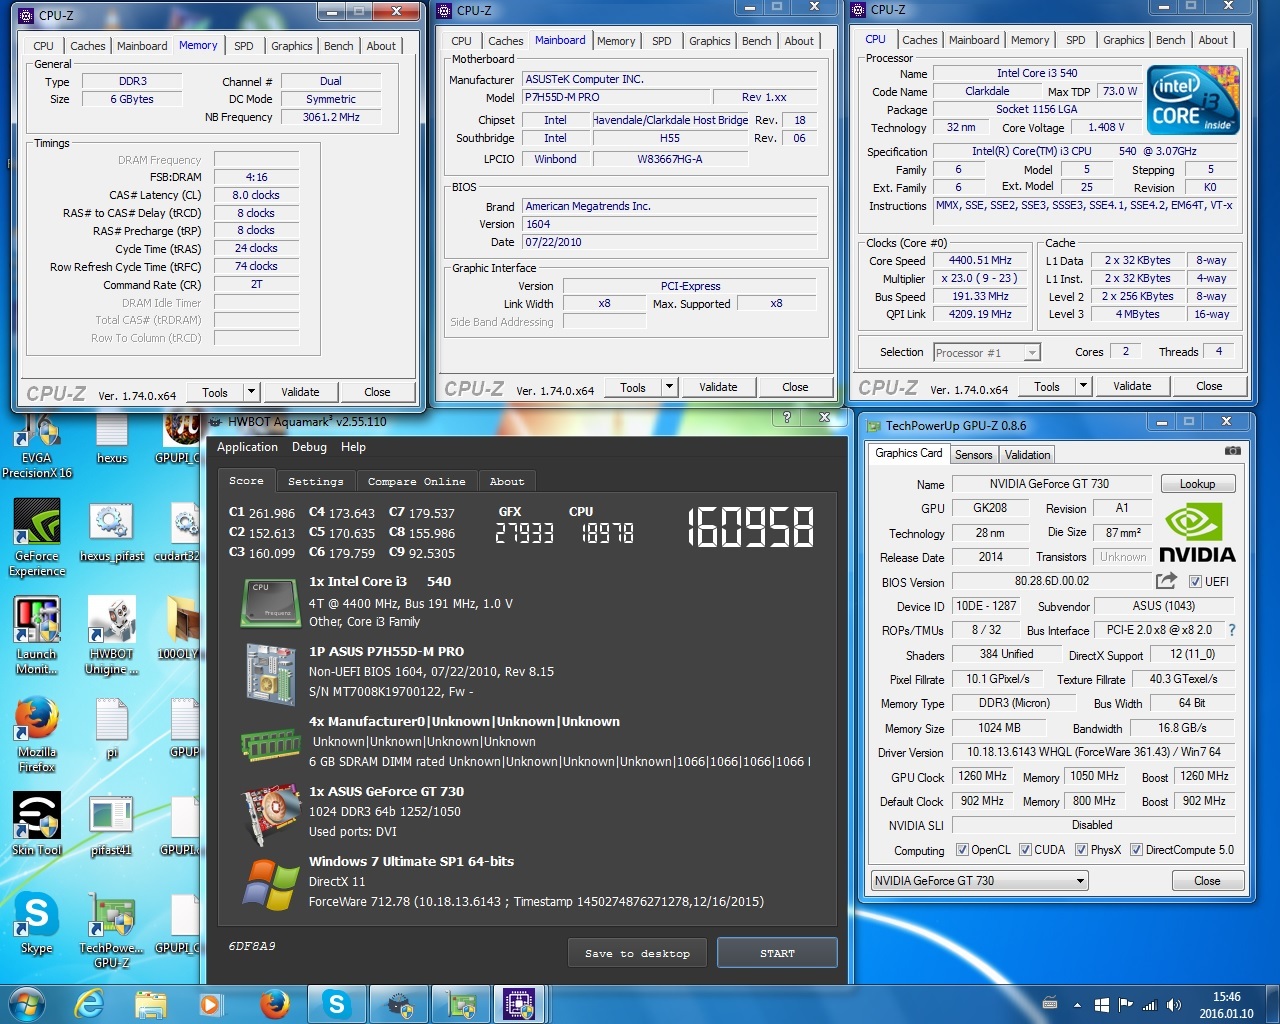1280x1024 pixels.
Task: Click the Intel Core i3 inside logo
Action: pyautogui.click(x=1193, y=100)
